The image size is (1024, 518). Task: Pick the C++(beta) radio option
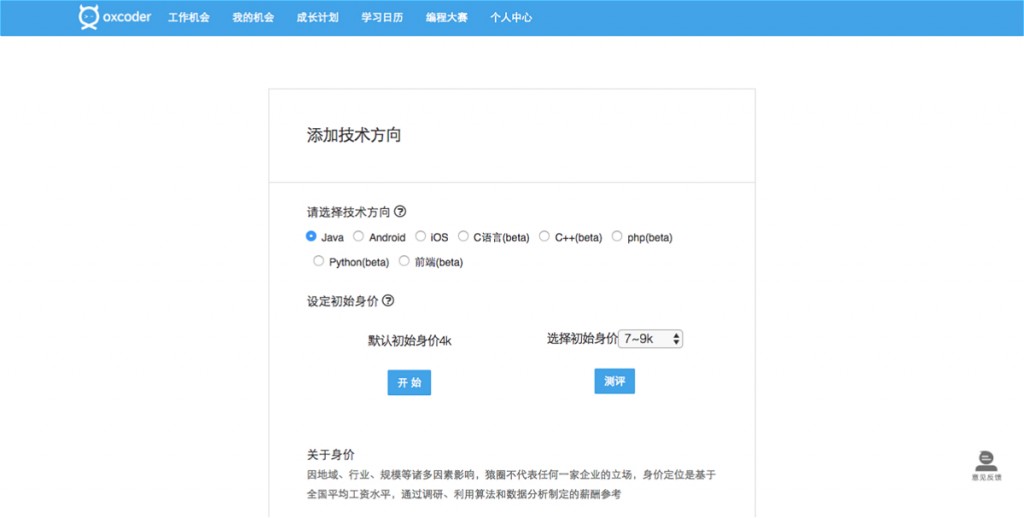(x=544, y=237)
